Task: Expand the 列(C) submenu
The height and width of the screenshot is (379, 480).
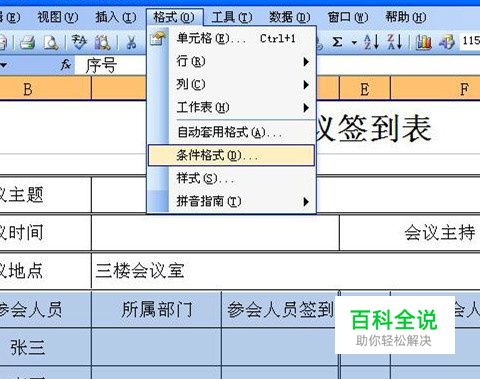Action: coord(231,84)
